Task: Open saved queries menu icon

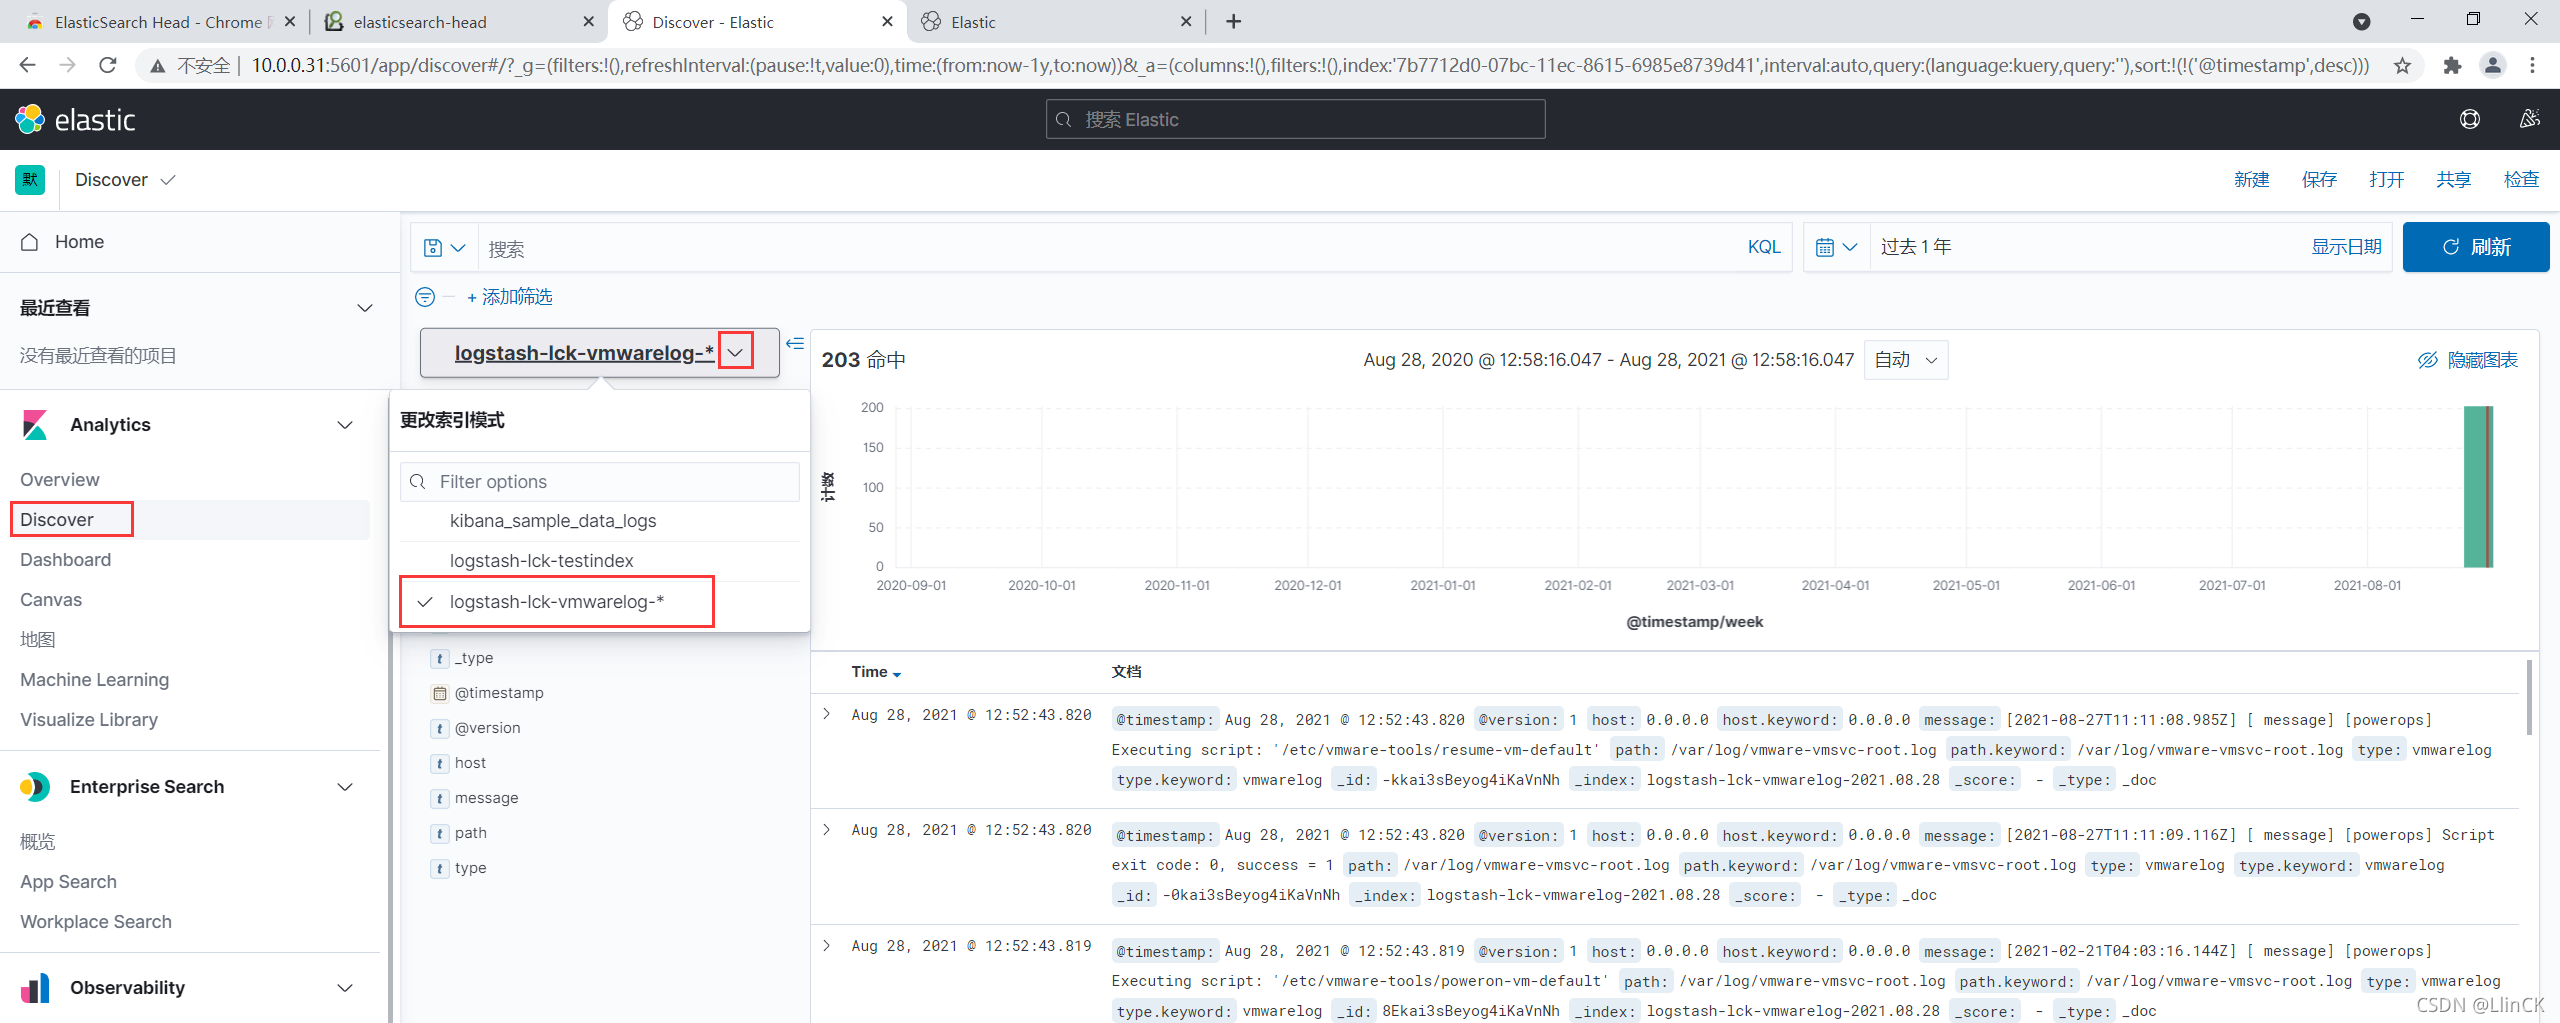Action: [444, 247]
